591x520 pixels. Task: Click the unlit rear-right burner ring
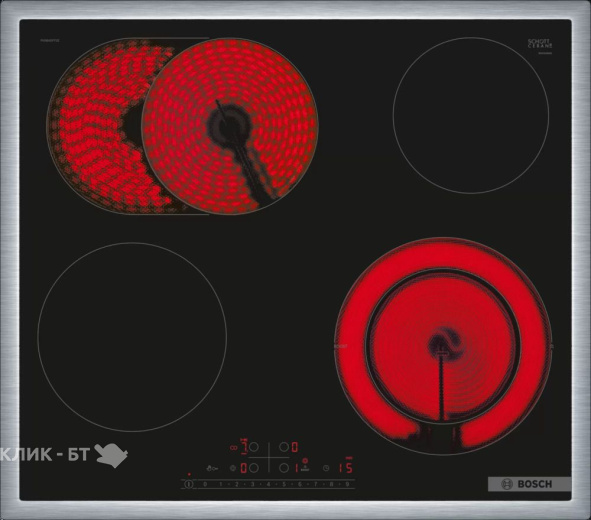coord(471,115)
